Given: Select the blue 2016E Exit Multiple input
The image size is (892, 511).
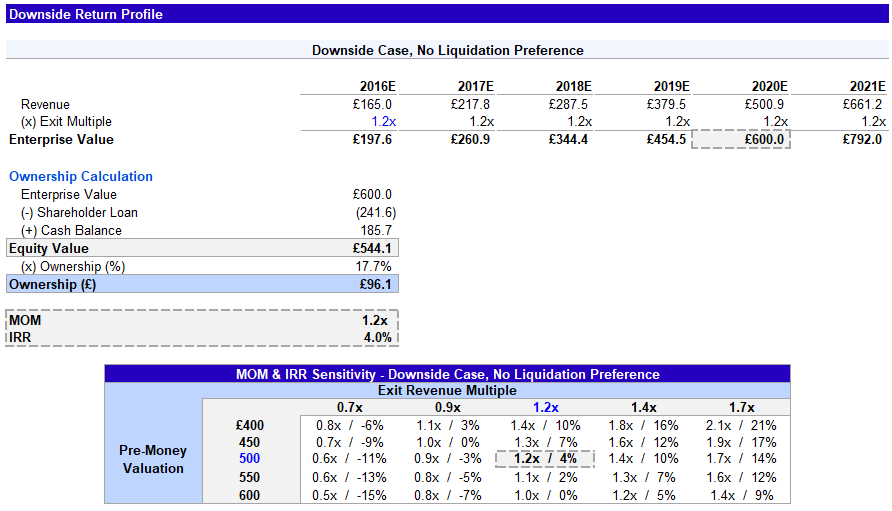Looking at the screenshot, I should 381,122.
